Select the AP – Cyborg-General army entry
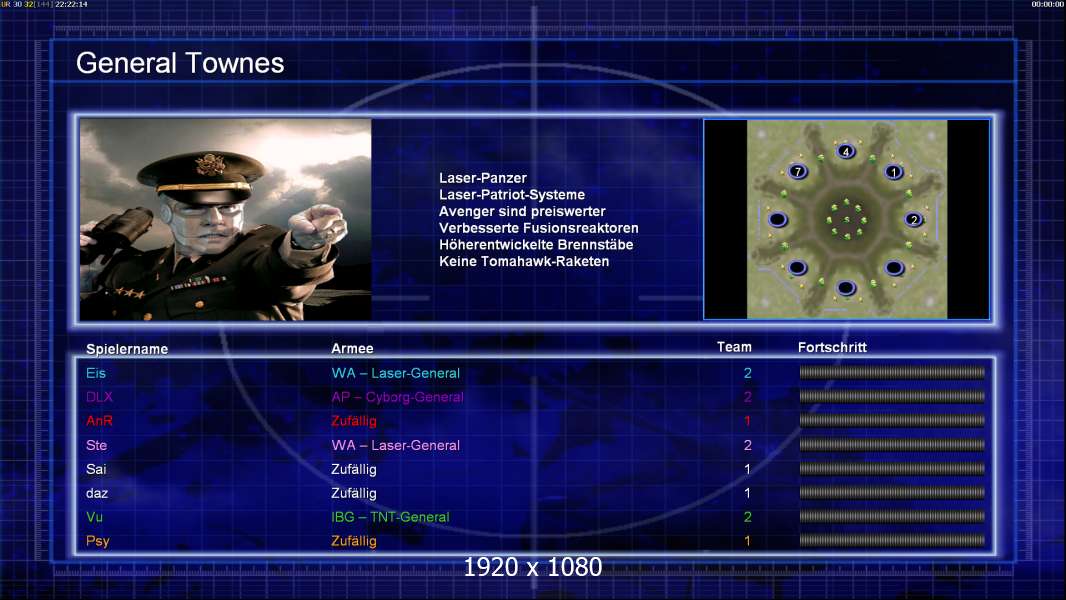Viewport: 1066px width, 600px height. (397, 397)
